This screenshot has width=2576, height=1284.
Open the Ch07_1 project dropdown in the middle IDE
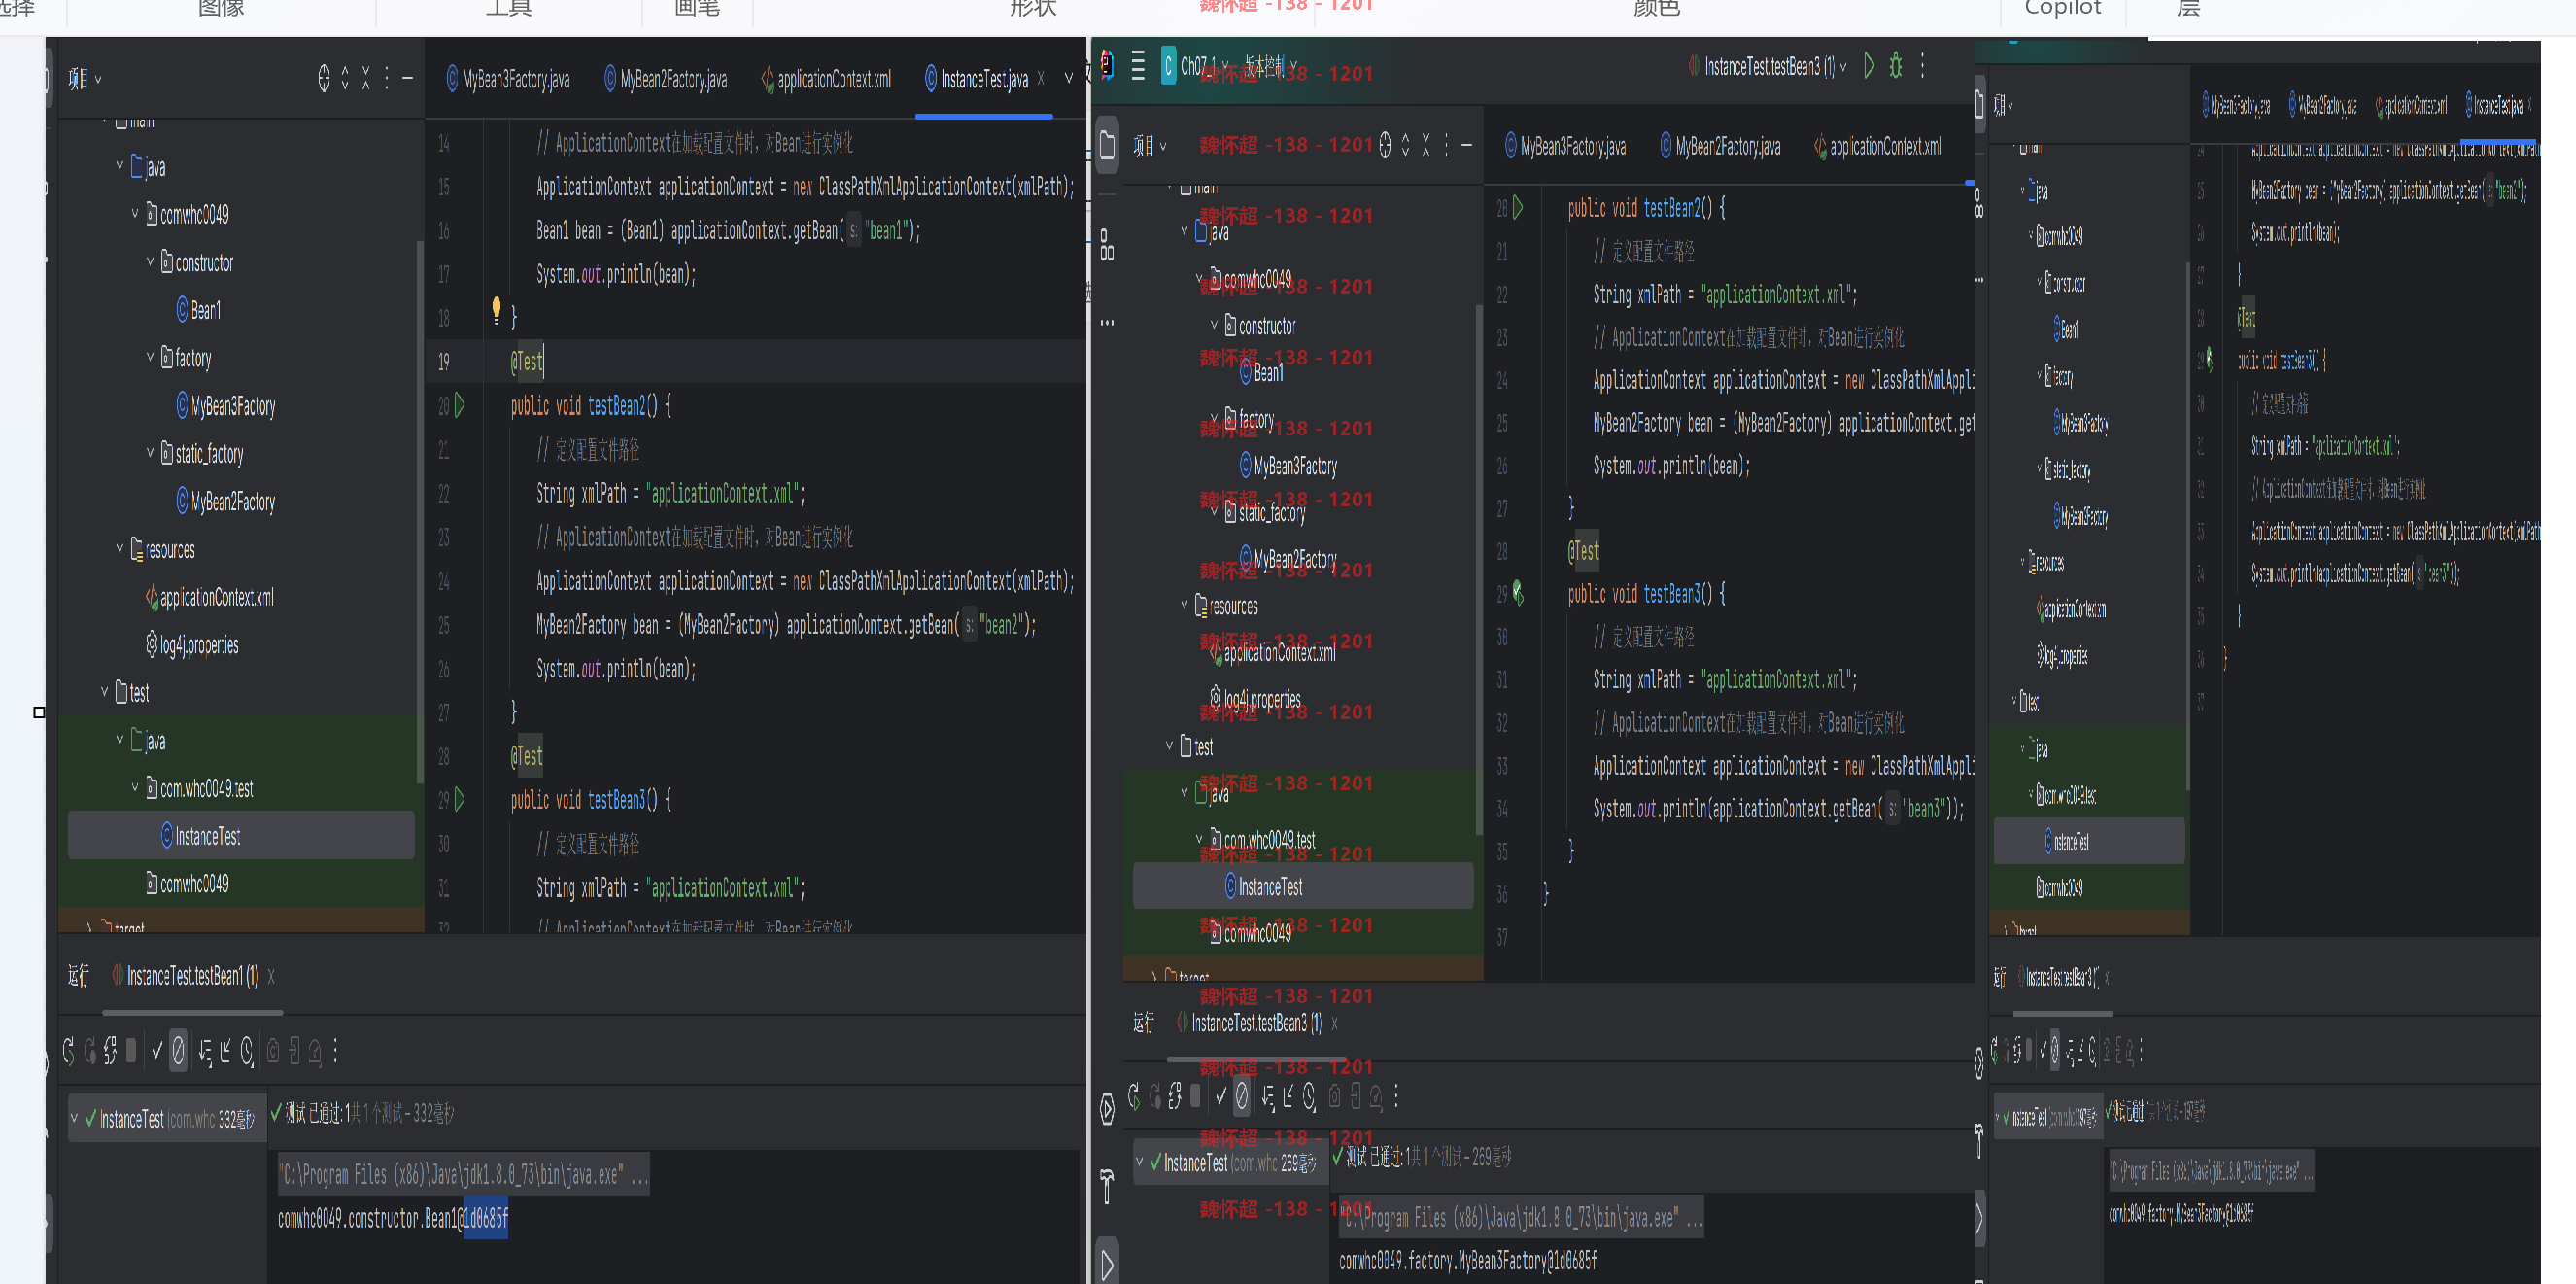click(1195, 66)
